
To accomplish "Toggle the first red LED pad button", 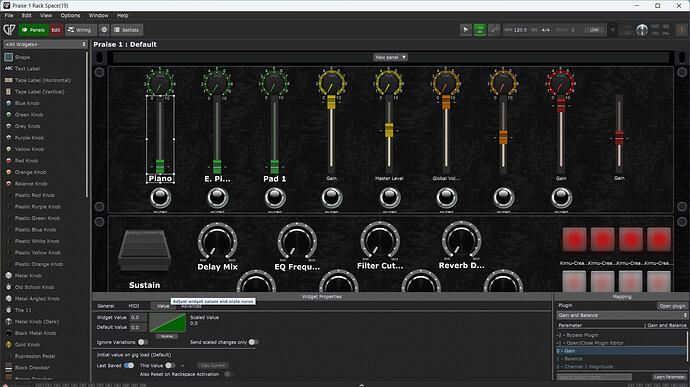I will pos(574,240).
